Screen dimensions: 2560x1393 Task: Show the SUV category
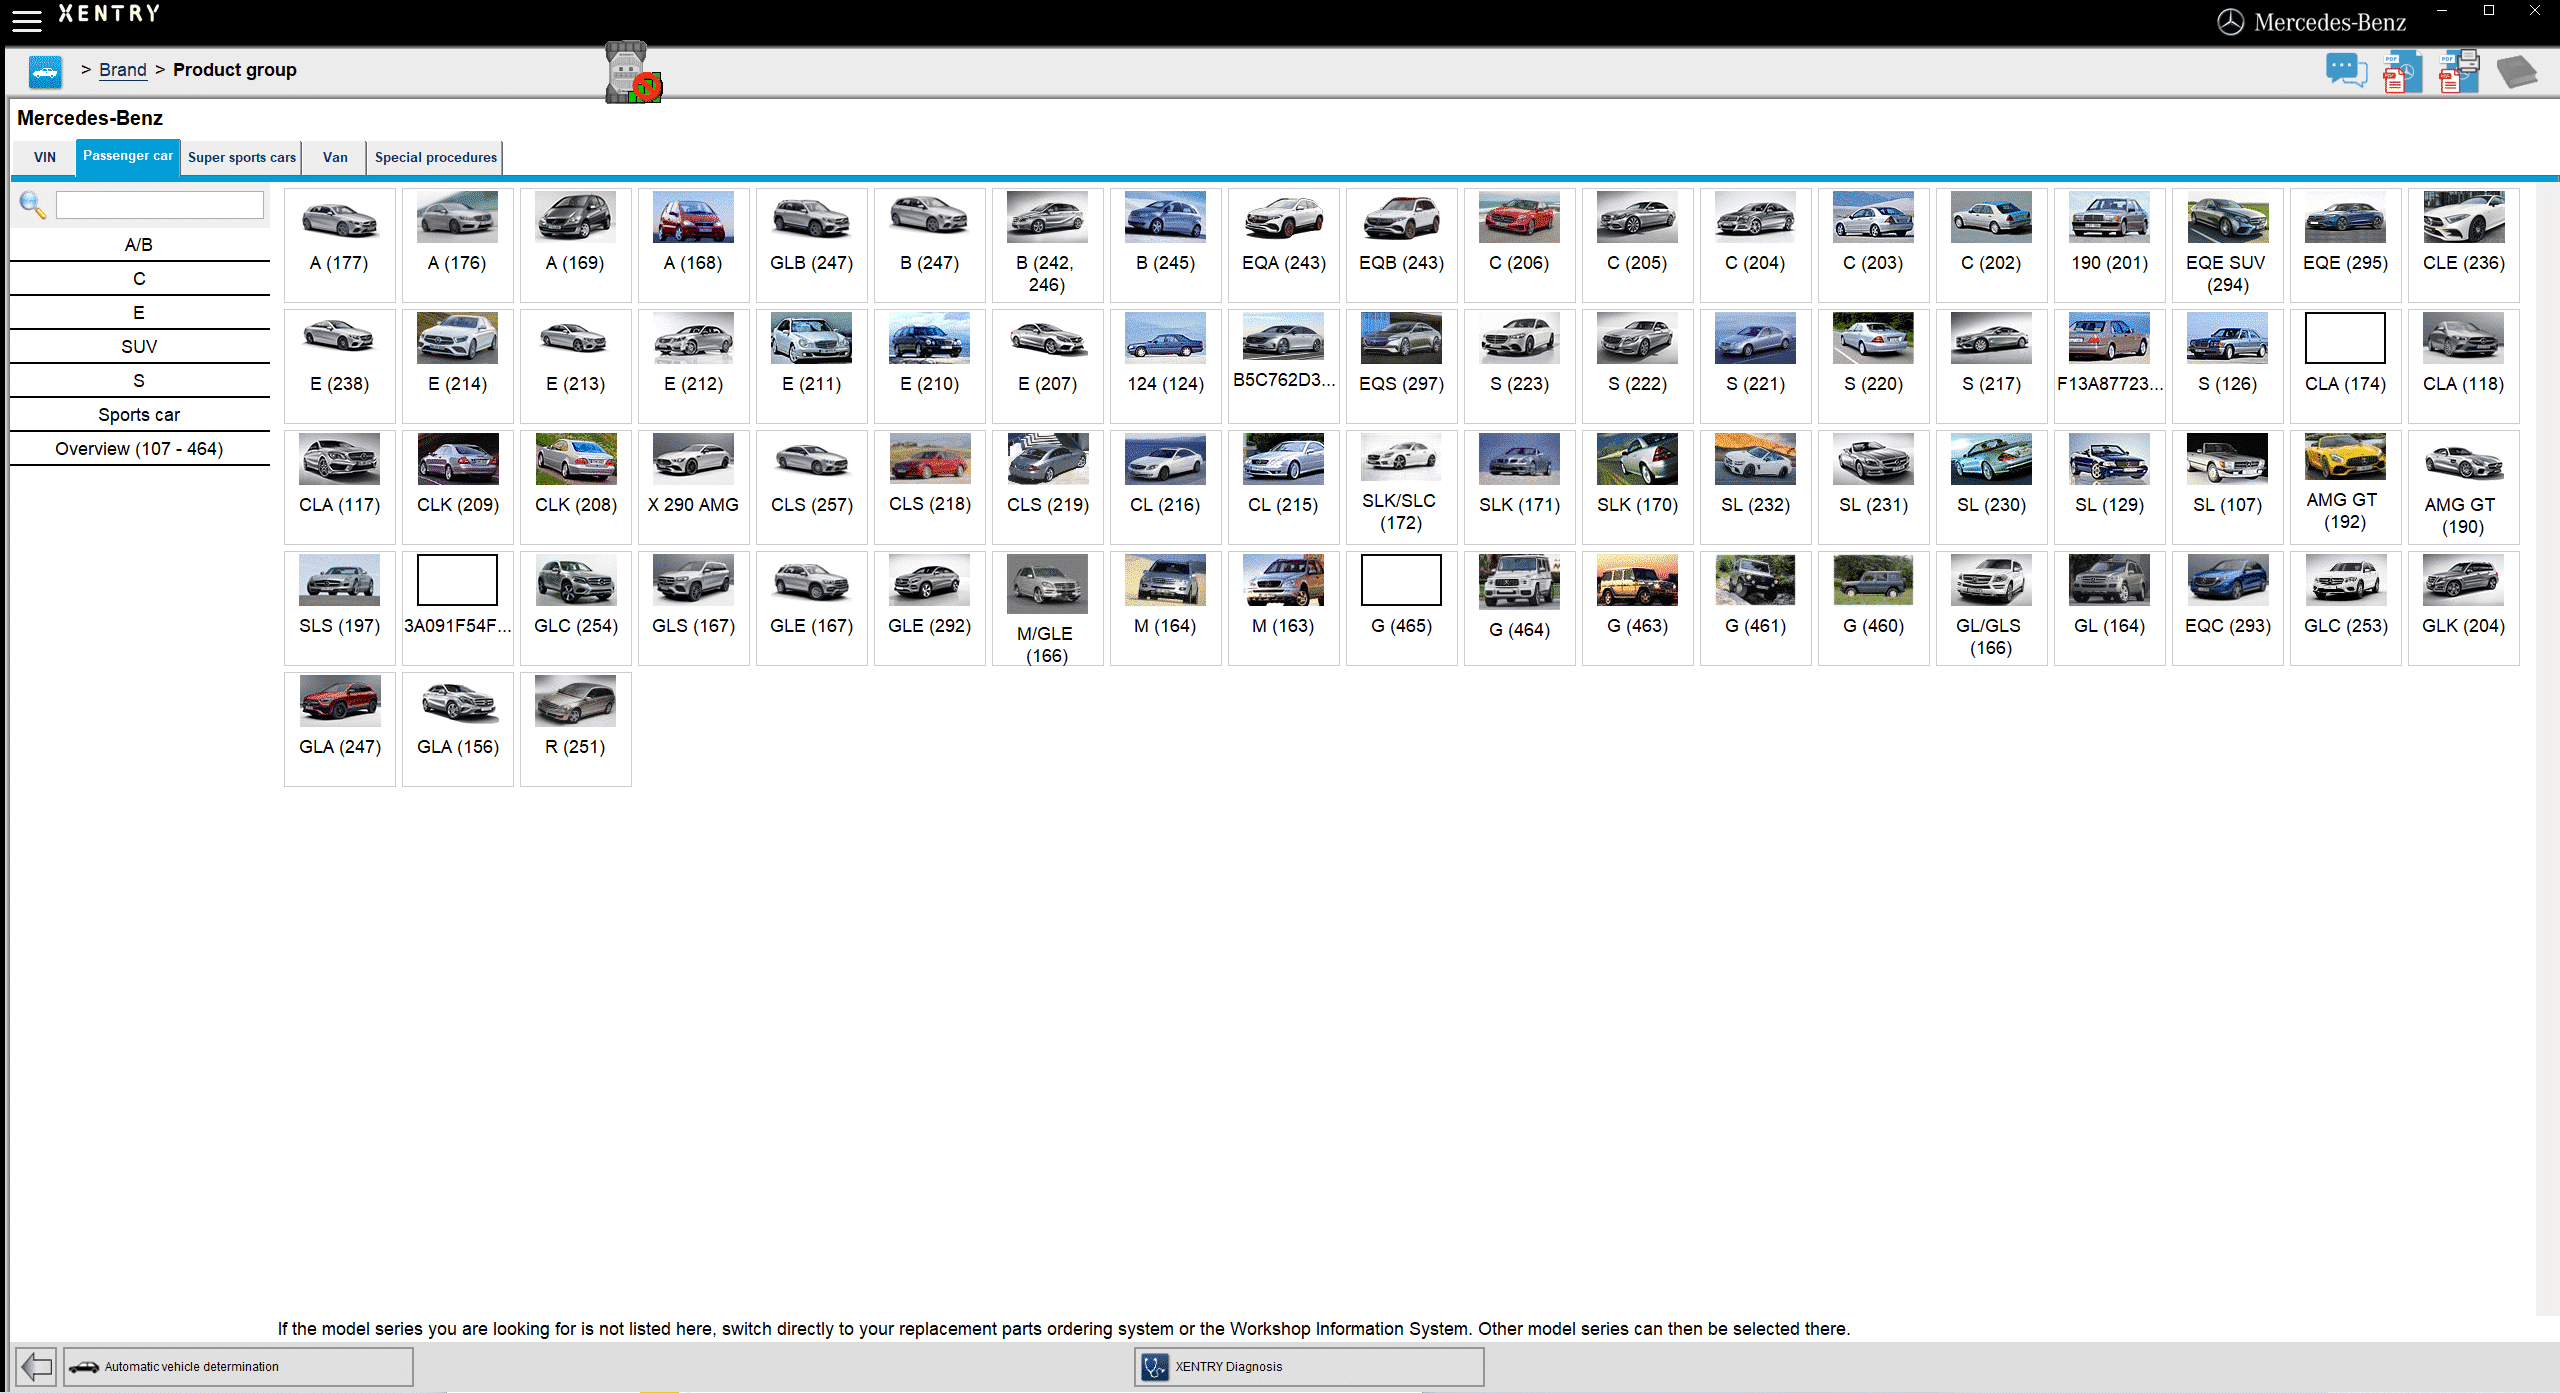pyautogui.click(x=140, y=347)
